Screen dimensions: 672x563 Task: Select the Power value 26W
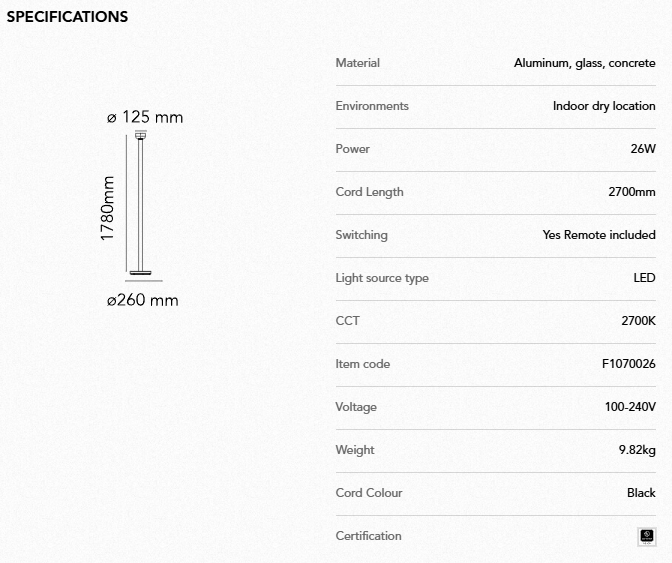click(643, 149)
